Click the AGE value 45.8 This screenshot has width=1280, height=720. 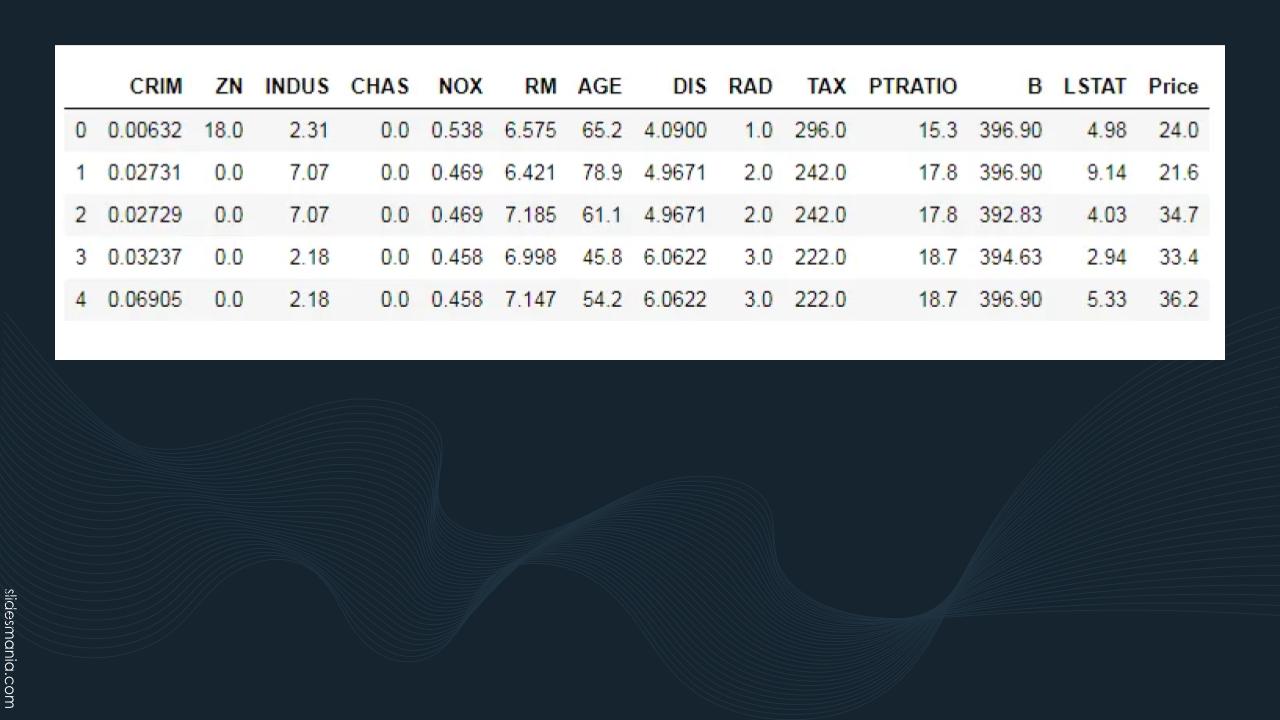tap(602, 257)
